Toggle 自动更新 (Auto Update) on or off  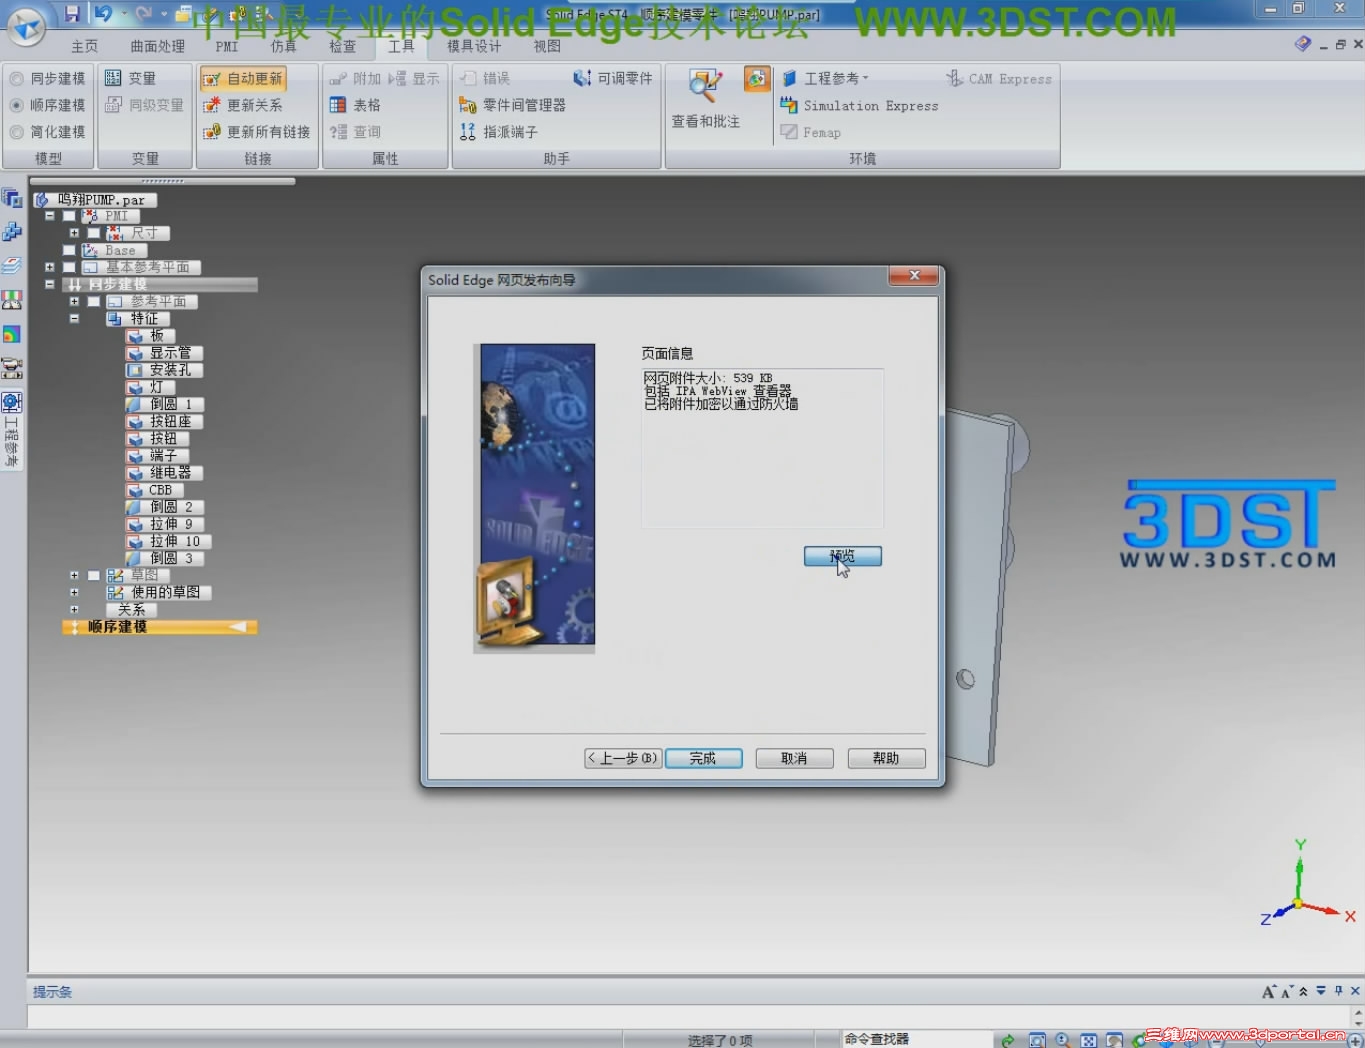(243, 78)
